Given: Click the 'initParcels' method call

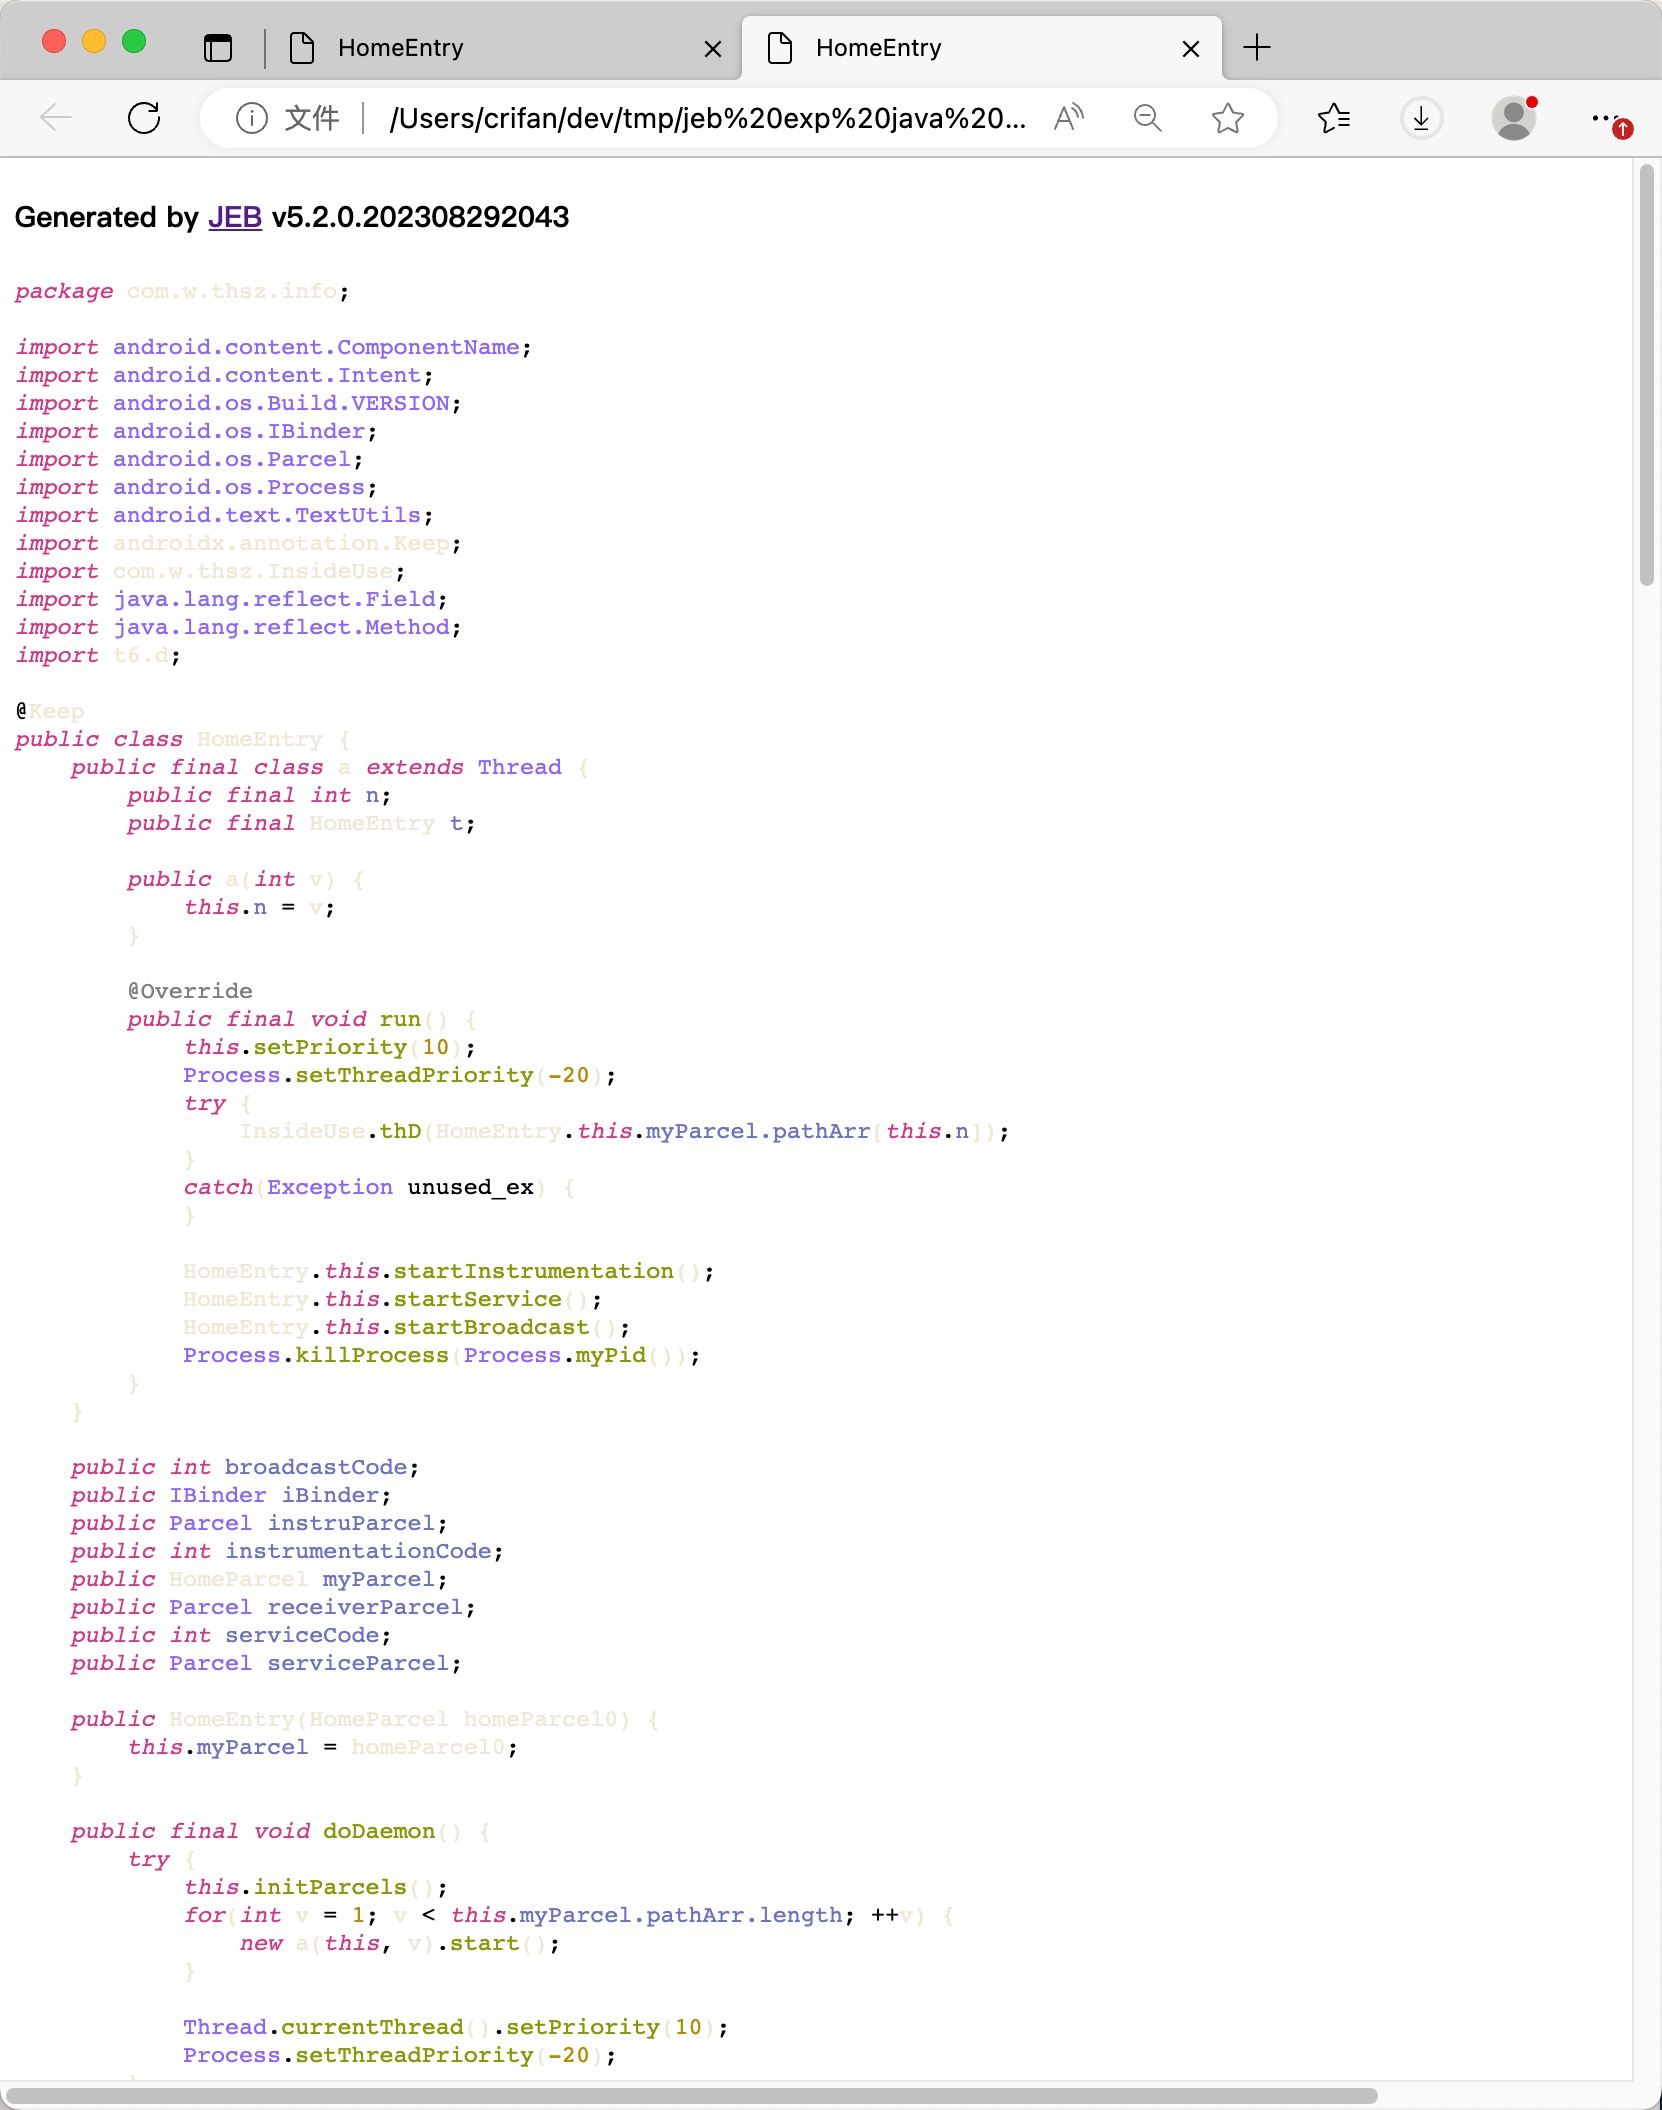Looking at the screenshot, I should pos(330,1887).
